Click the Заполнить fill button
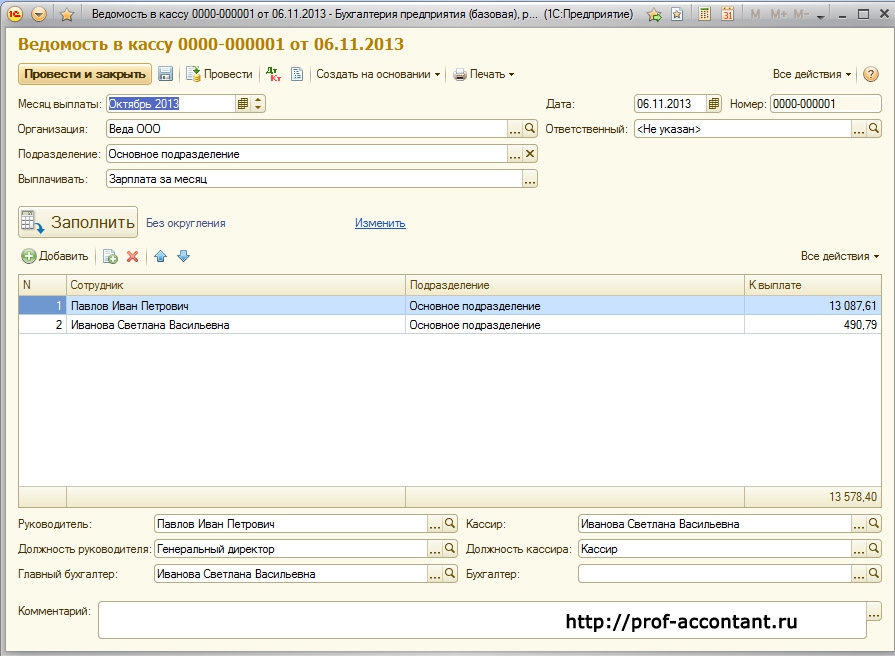 (x=78, y=222)
